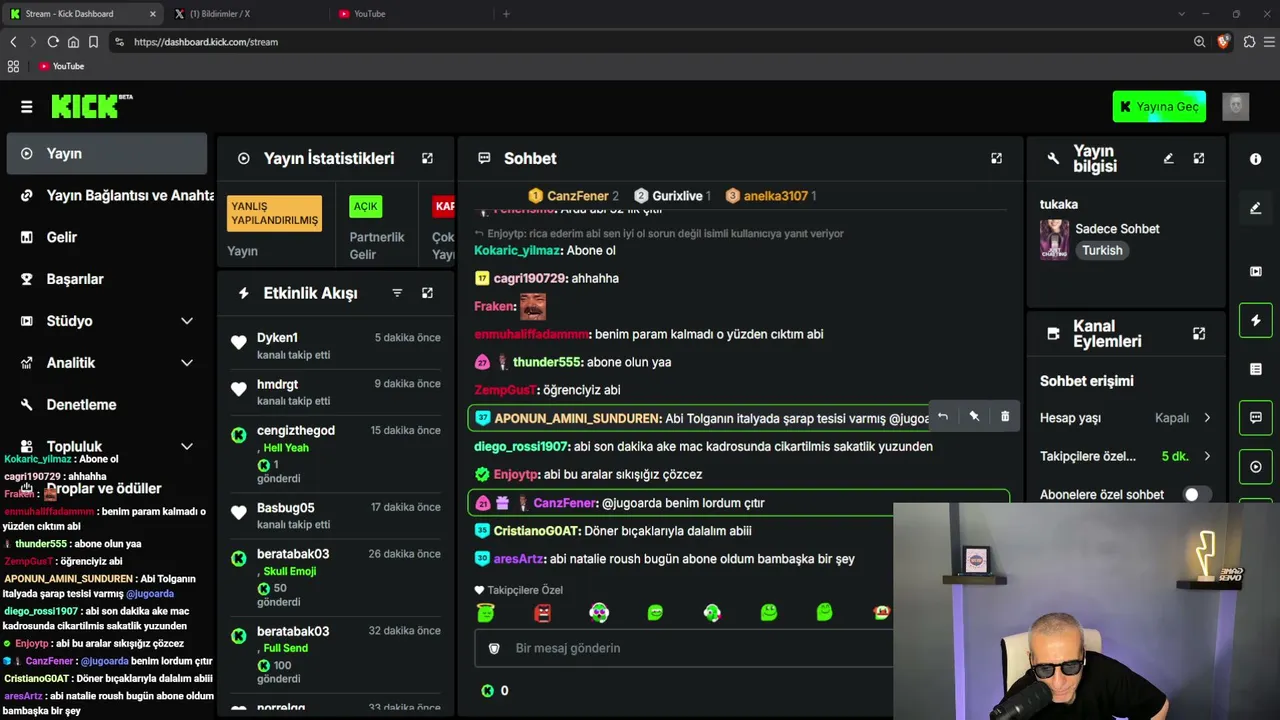This screenshot has width=1280, height=720.
Task: Toggle the list widget icon in right rail
Action: [x=1256, y=369]
